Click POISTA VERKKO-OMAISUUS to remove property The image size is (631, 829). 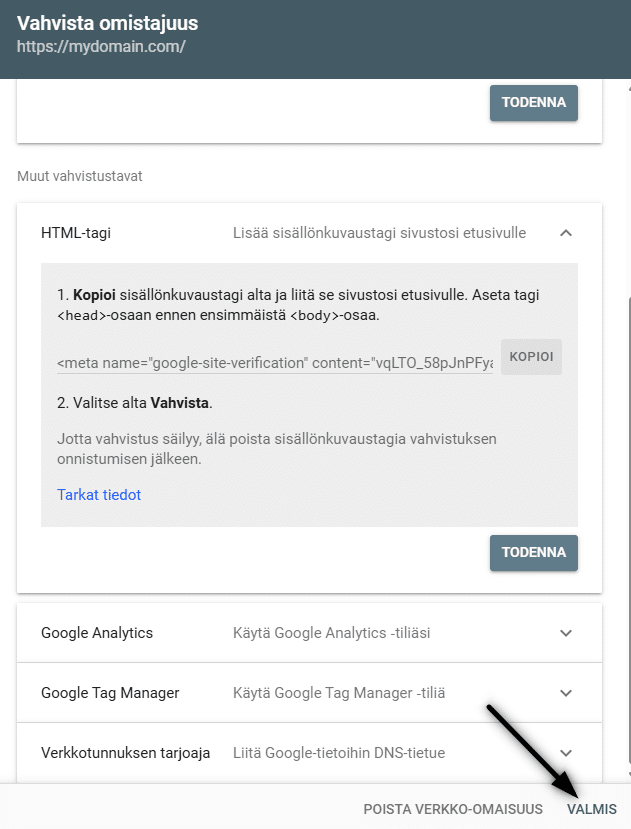click(x=452, y=809)
